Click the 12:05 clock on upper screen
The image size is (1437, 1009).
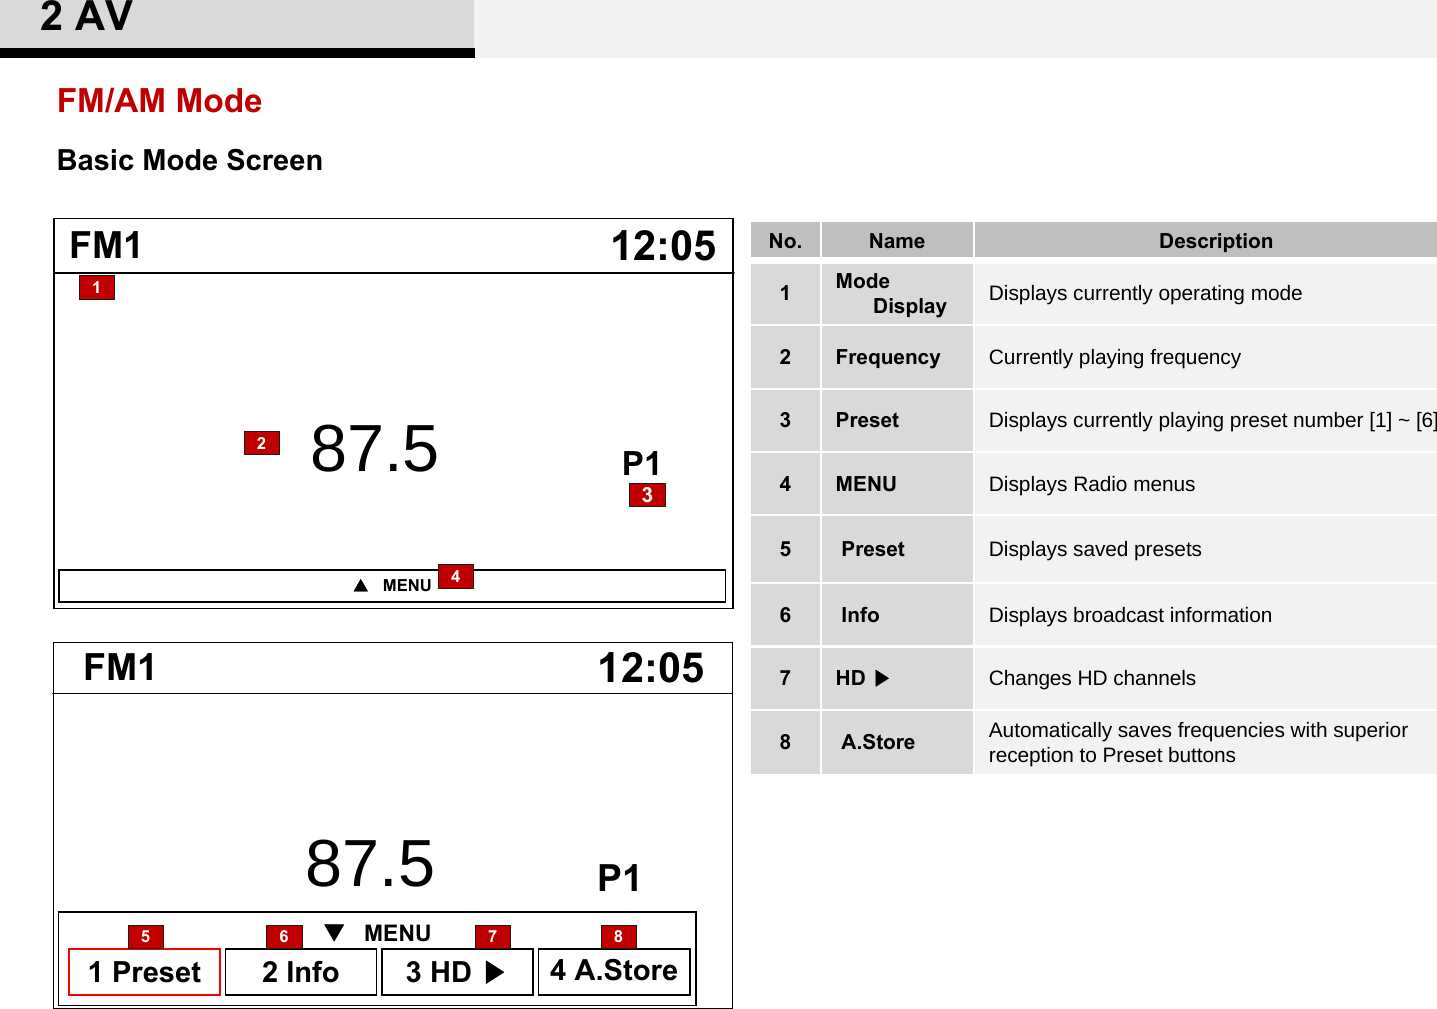point(664,246)
